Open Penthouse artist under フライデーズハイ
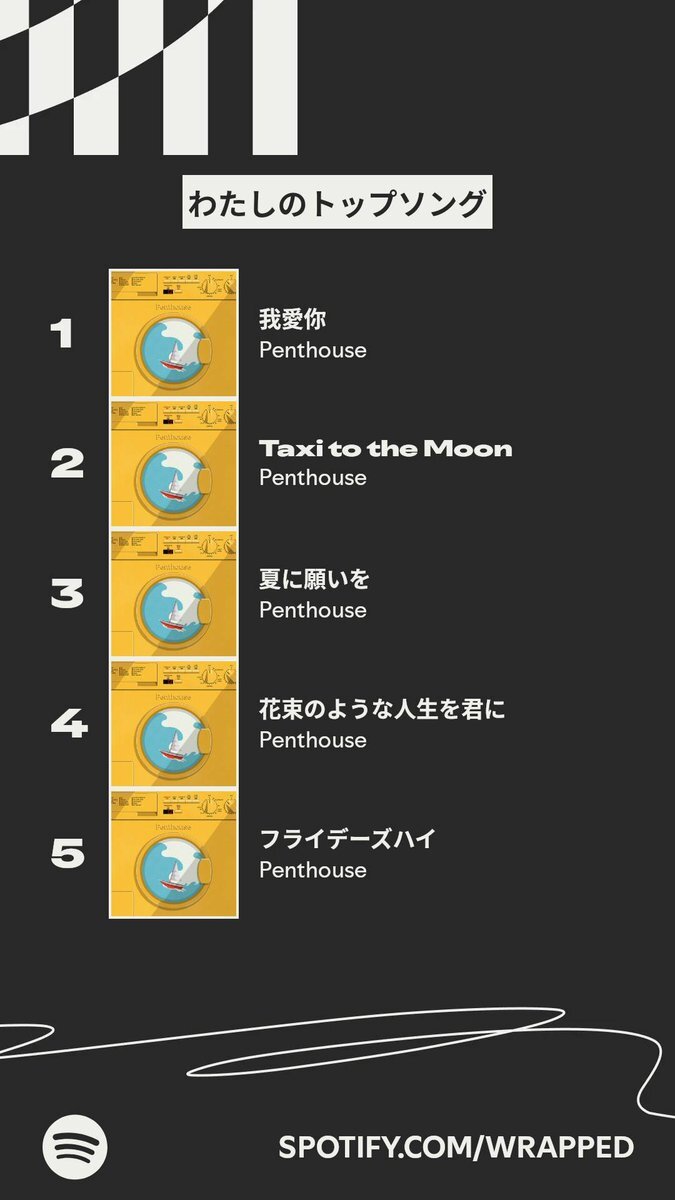 tap(313, 870)
